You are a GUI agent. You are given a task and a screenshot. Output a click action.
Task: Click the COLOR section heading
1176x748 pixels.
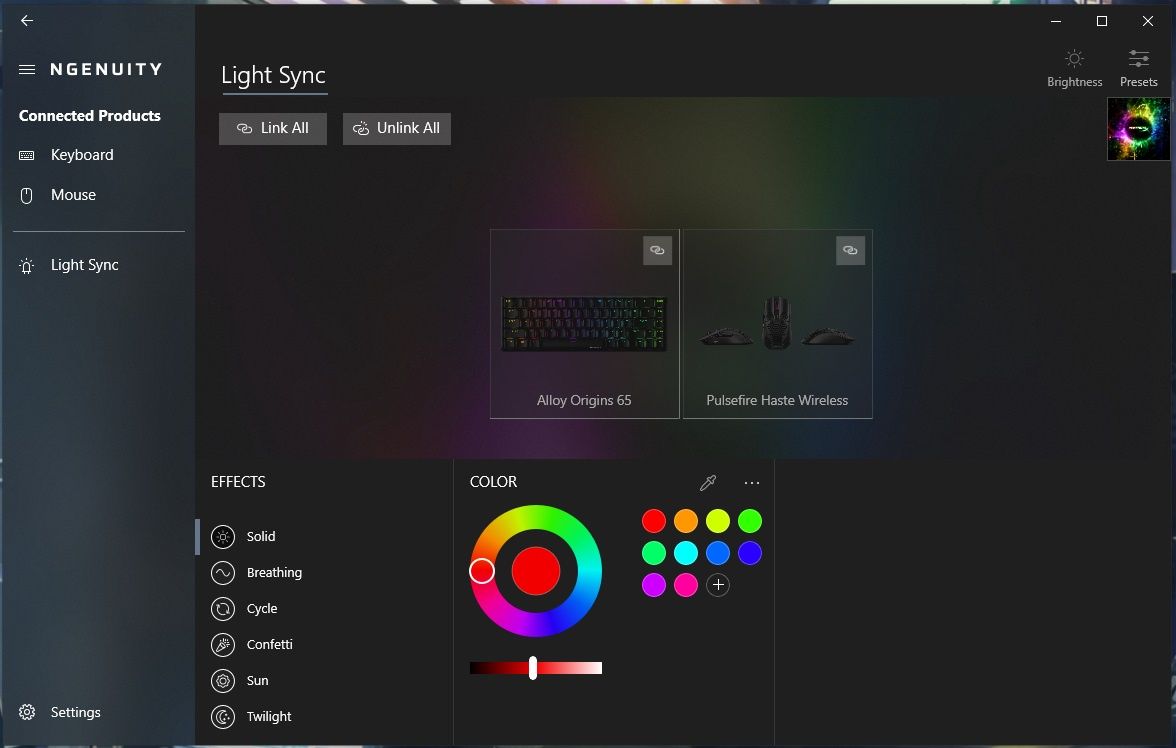click(494, 482)
